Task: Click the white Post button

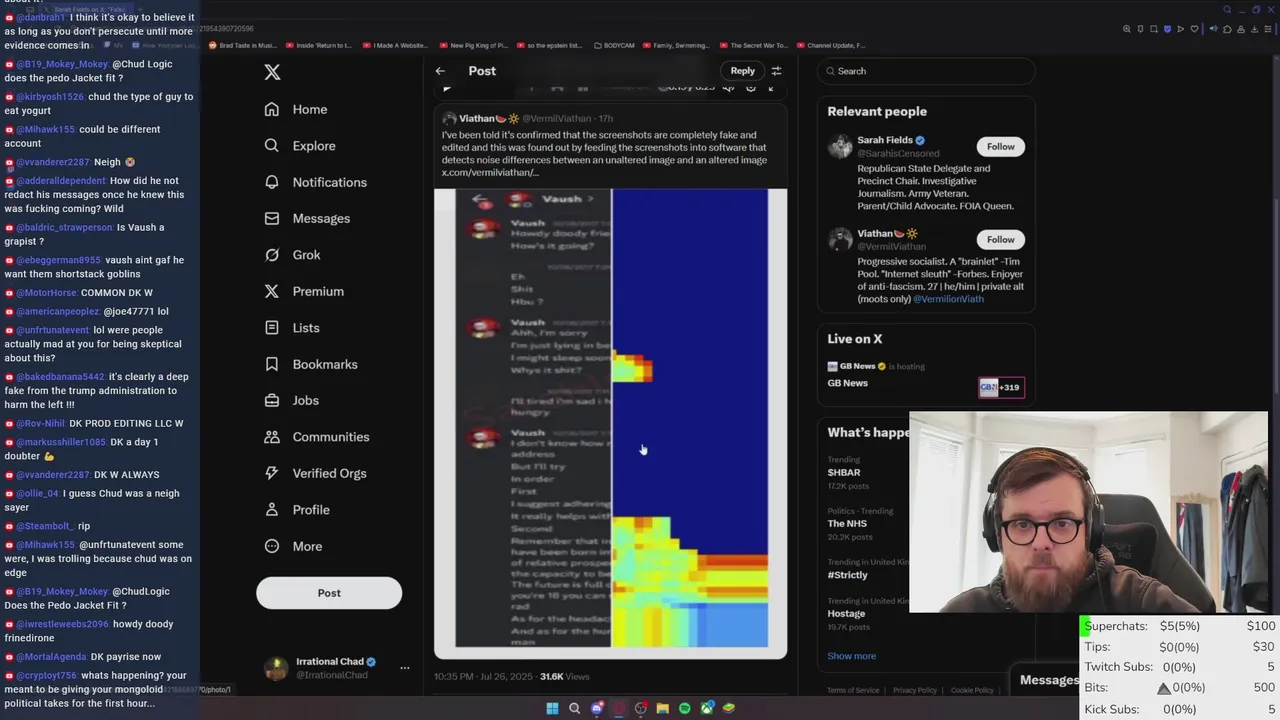Action: [329, 593]
